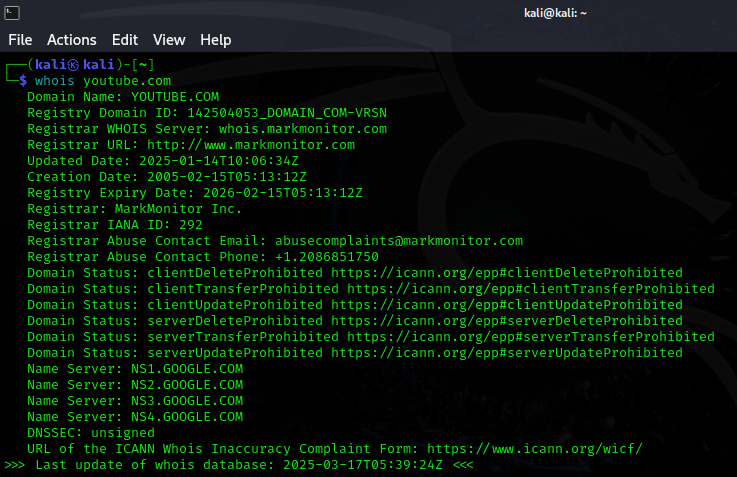Click the Creation Date 2005-02-15 line

[x=167, y=177]
